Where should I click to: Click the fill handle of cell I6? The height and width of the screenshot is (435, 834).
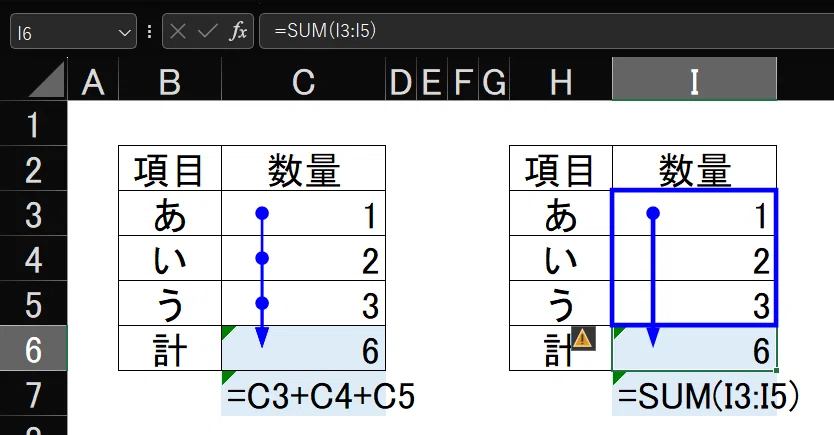coord(777,370)
